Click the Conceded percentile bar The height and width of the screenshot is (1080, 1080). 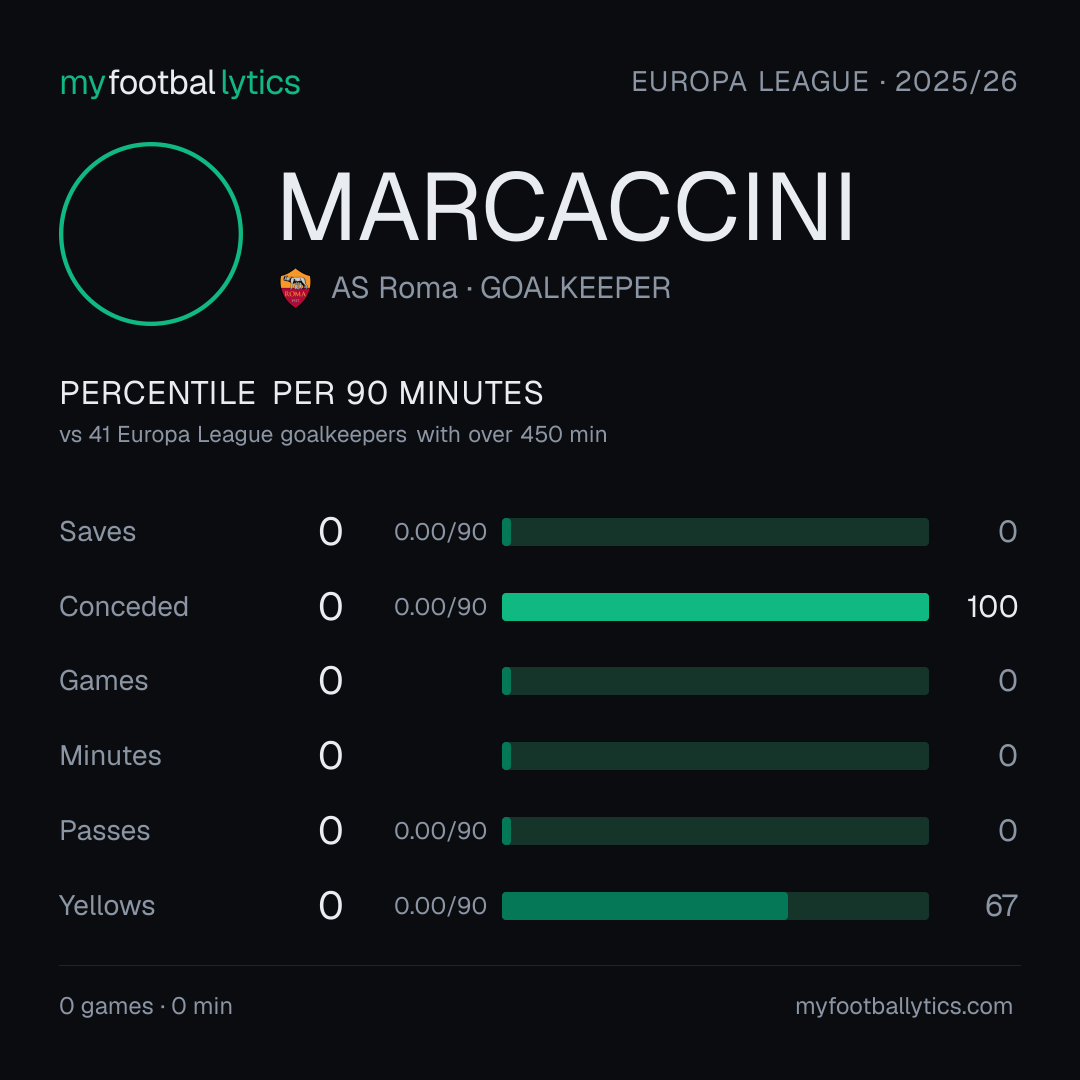(x=715, y=607)
